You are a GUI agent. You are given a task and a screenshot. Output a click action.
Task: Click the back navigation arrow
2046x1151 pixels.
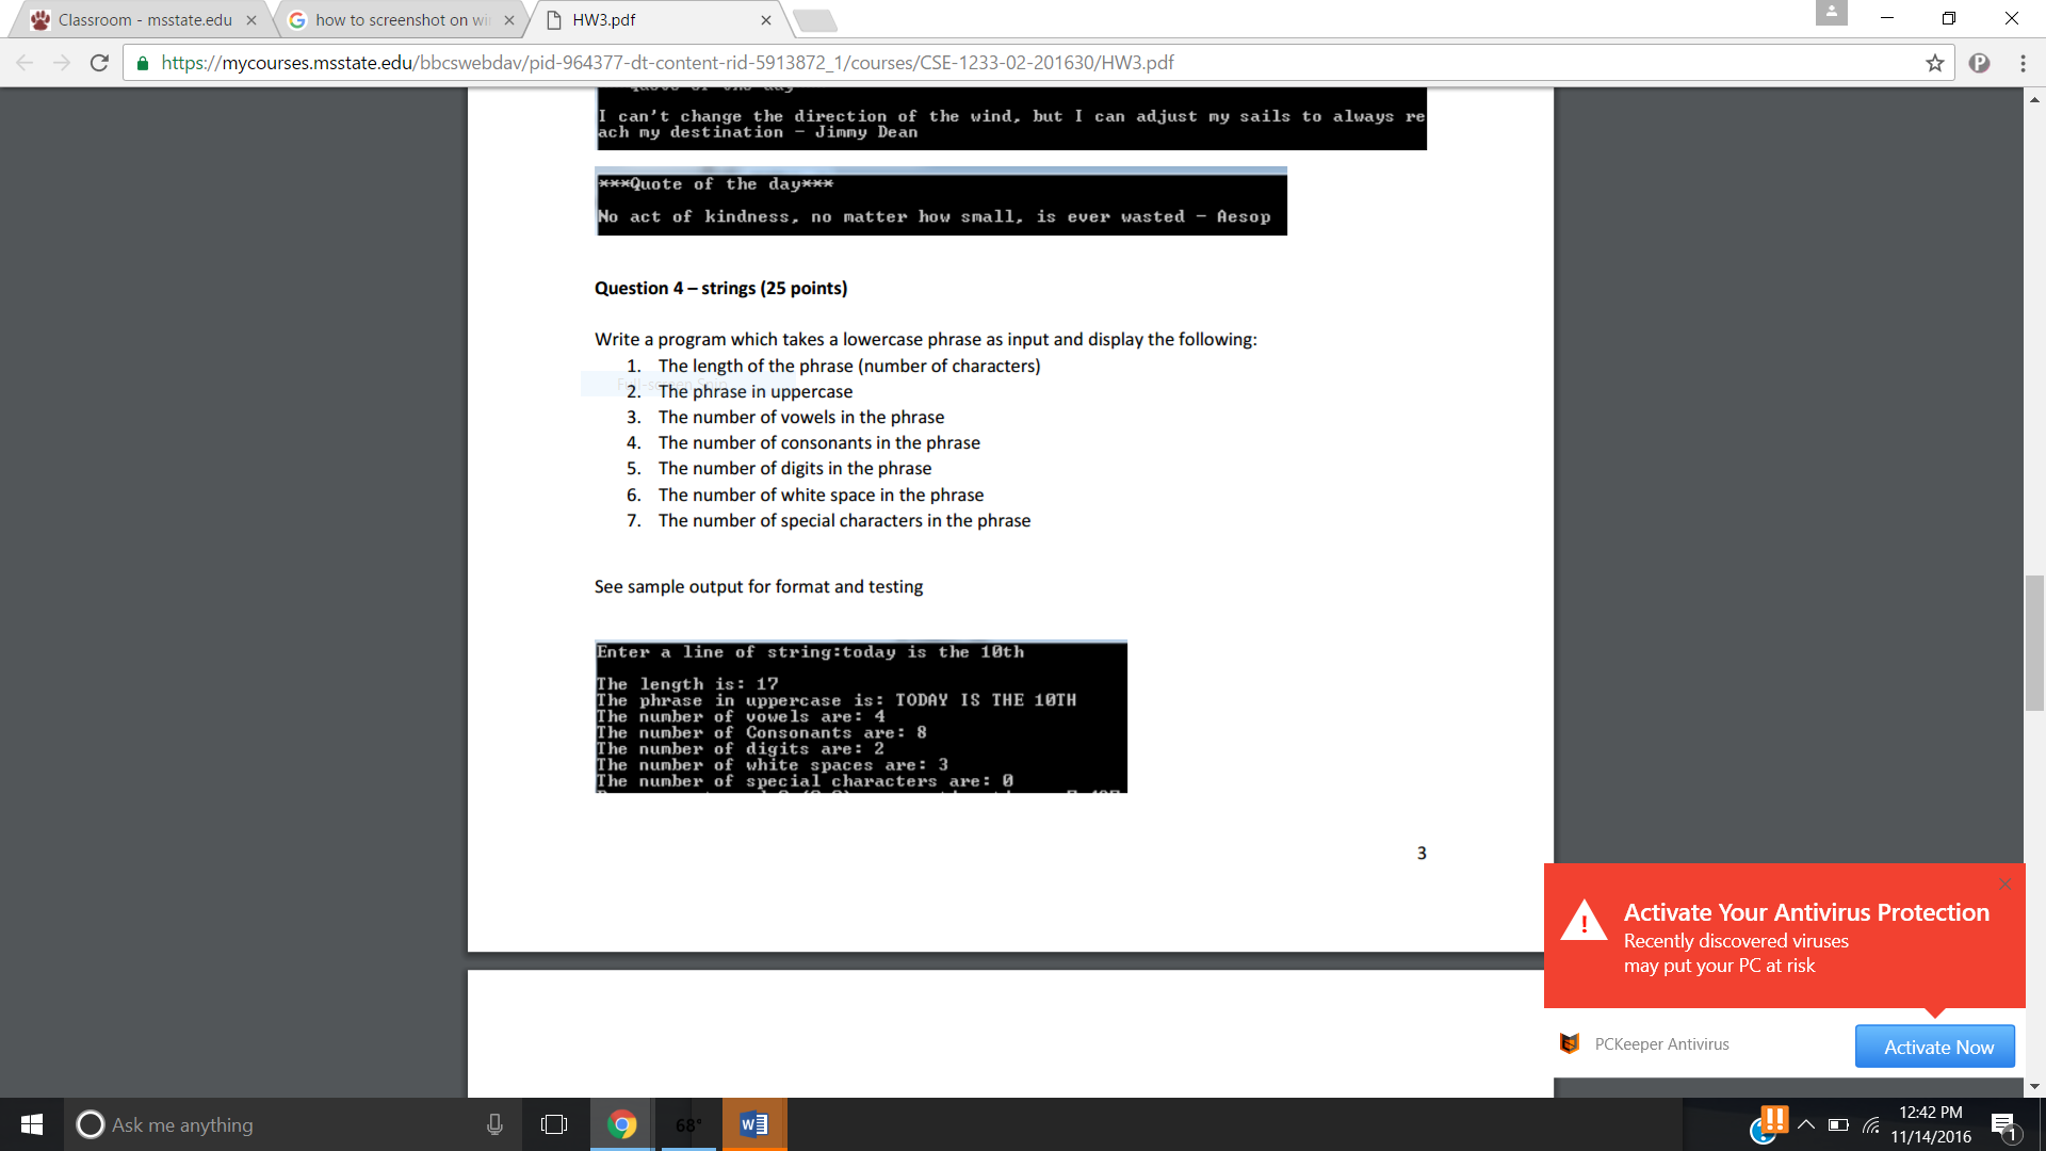pos(23,62)
